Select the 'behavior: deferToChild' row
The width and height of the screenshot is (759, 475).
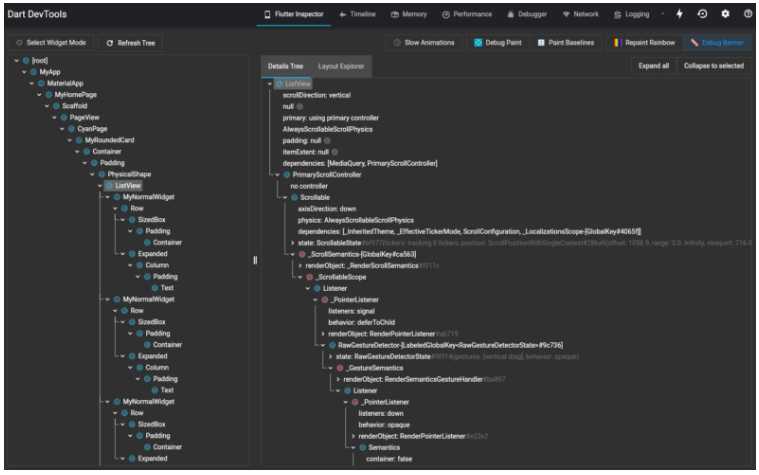click(x=362, y=322)
